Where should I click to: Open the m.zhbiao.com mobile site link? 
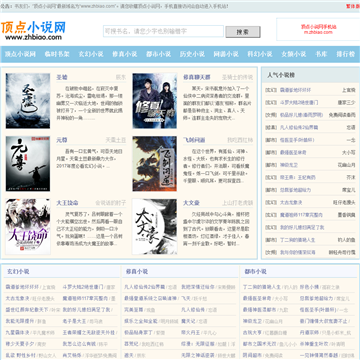(318, 32)
